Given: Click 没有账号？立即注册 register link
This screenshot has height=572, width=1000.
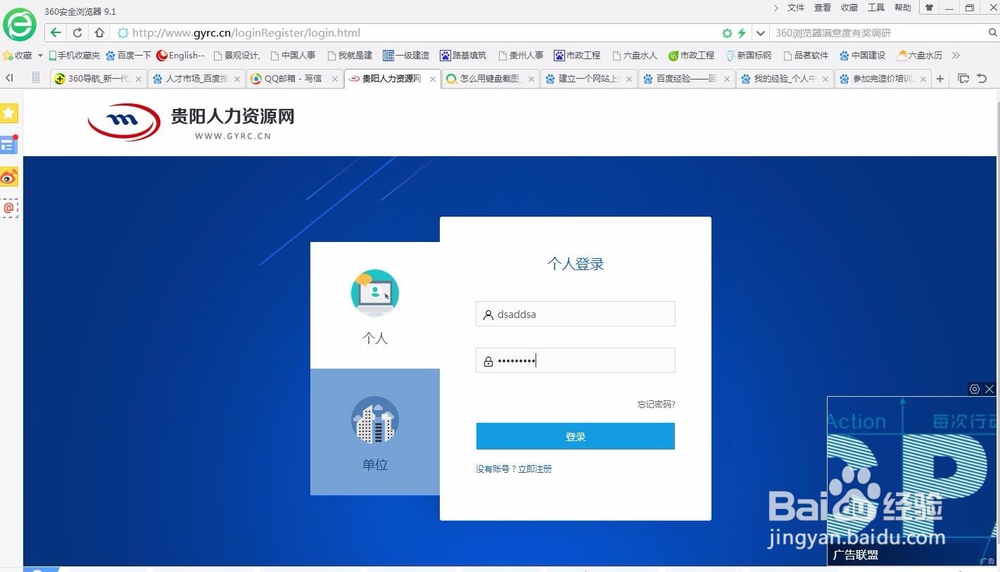Looking at the screenshot, I should point(513,469).
